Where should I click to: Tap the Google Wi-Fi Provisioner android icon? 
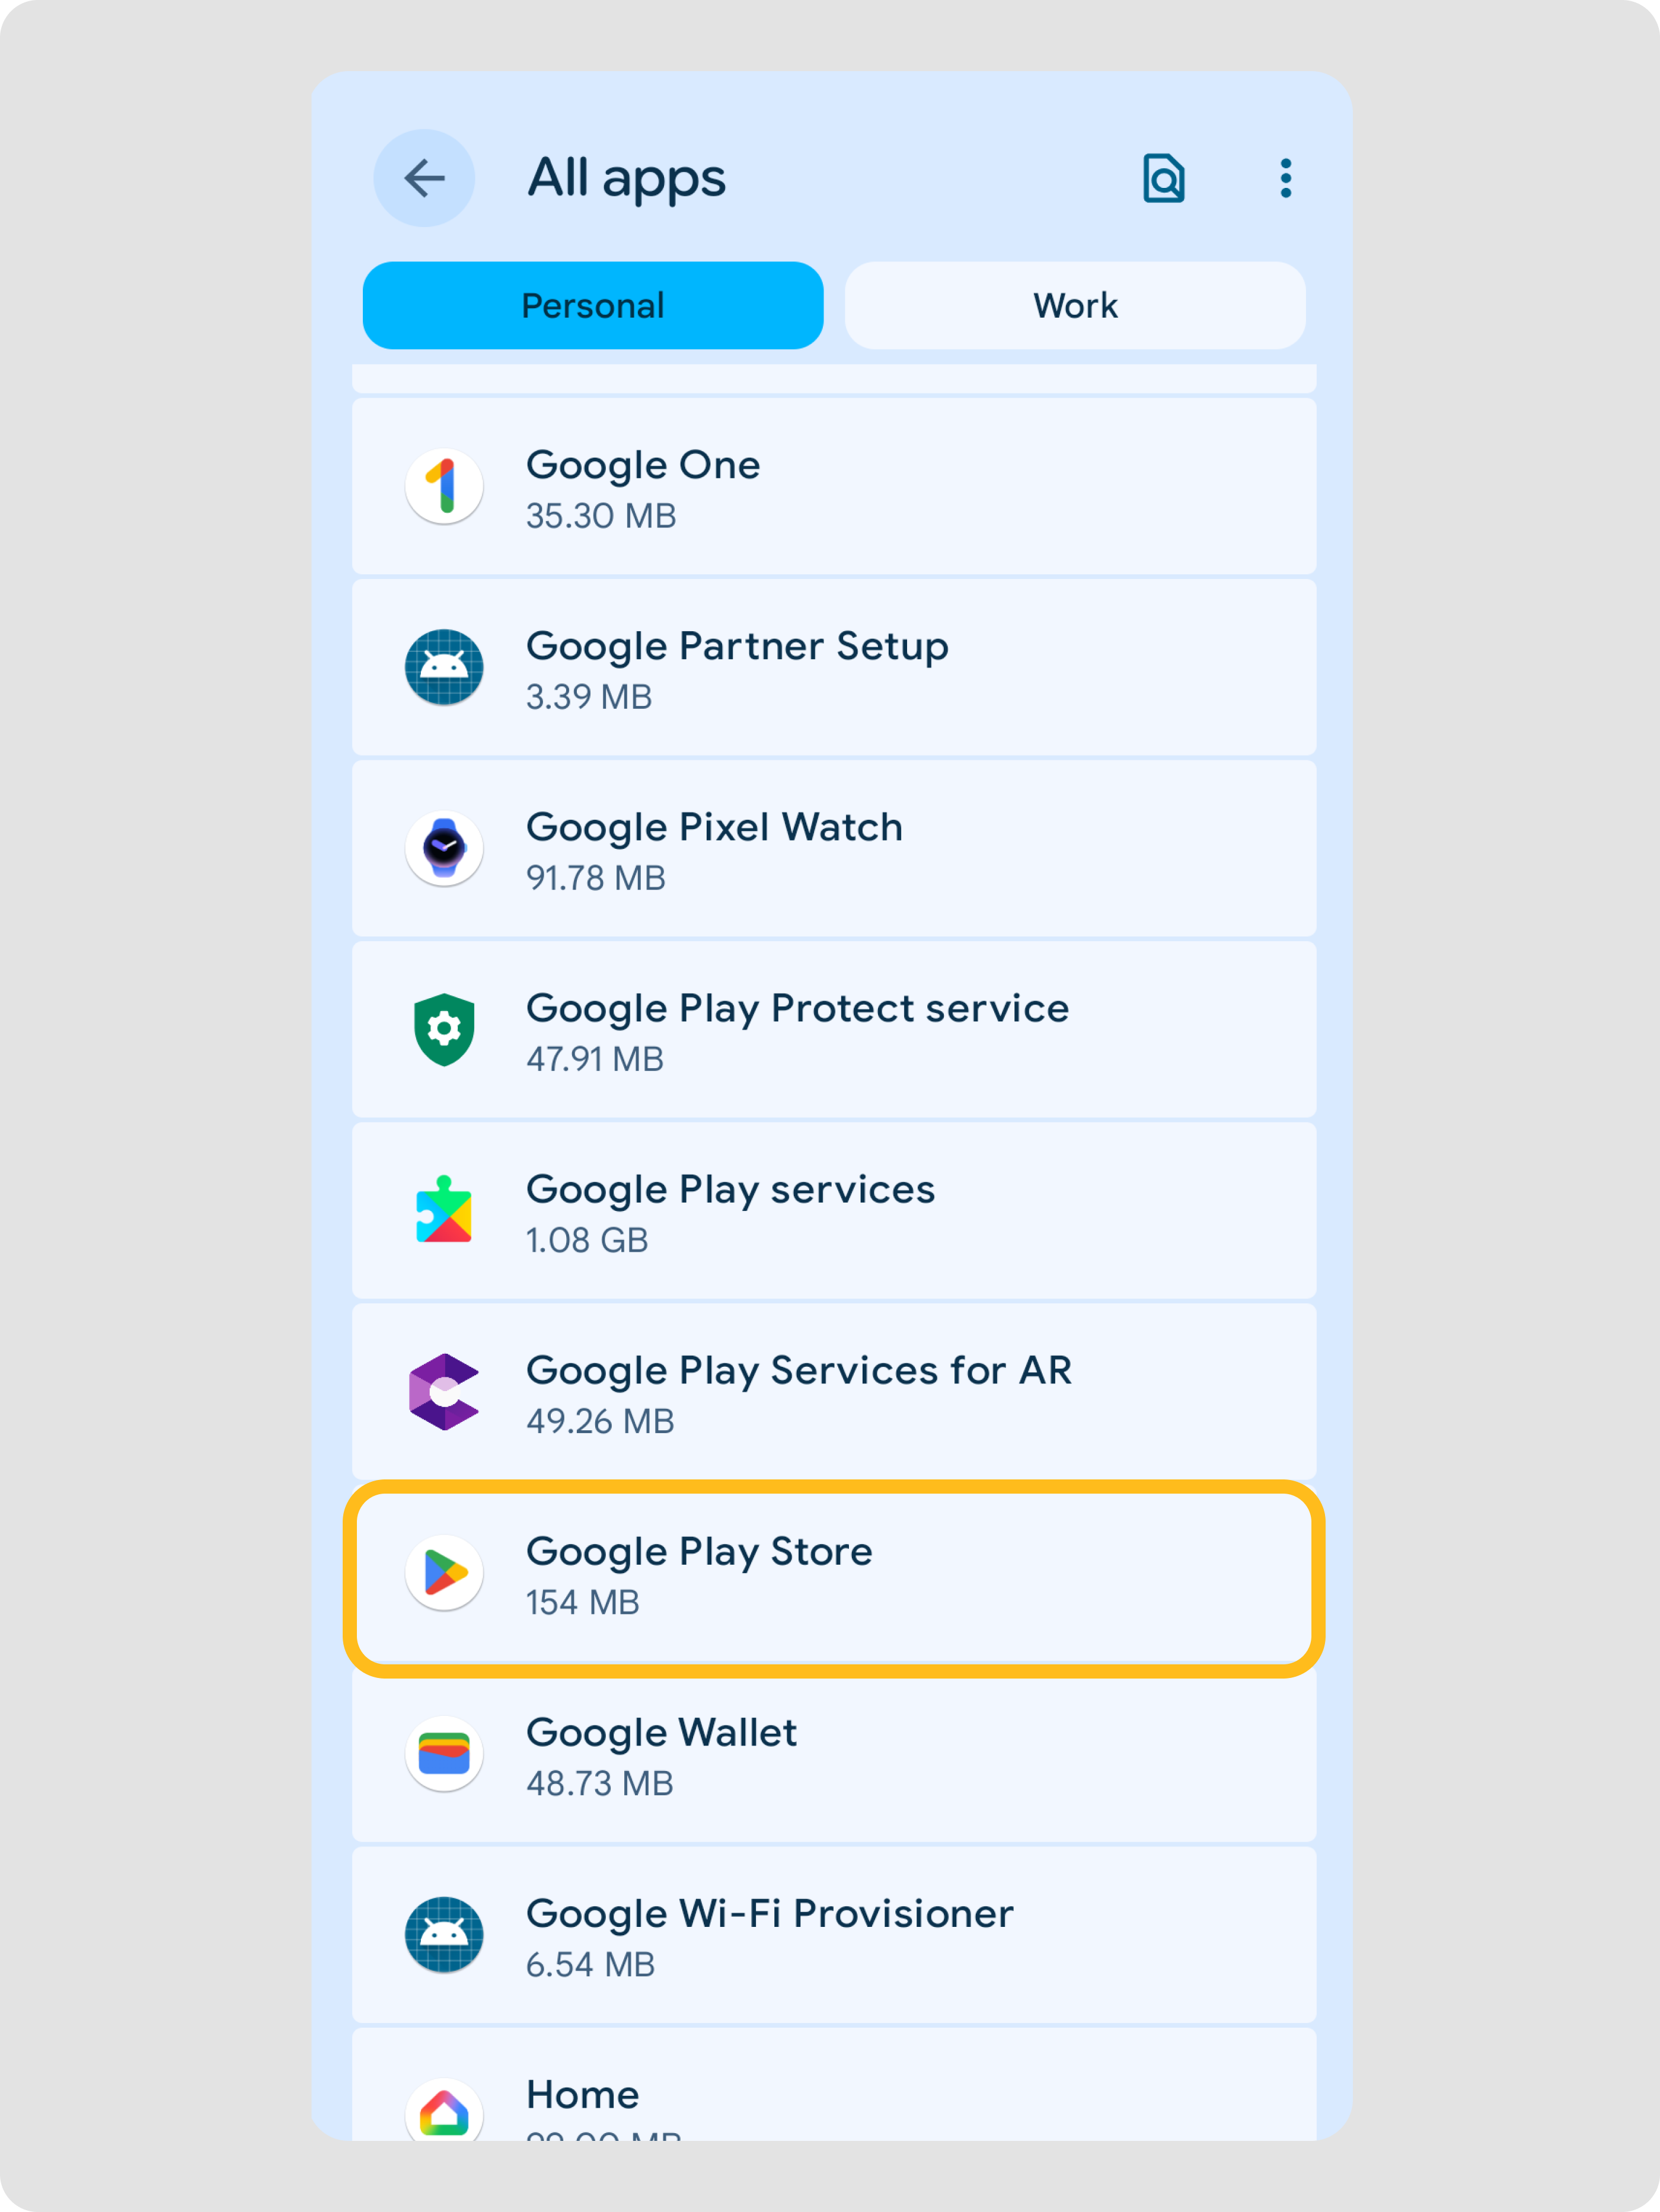[444, 1934]
